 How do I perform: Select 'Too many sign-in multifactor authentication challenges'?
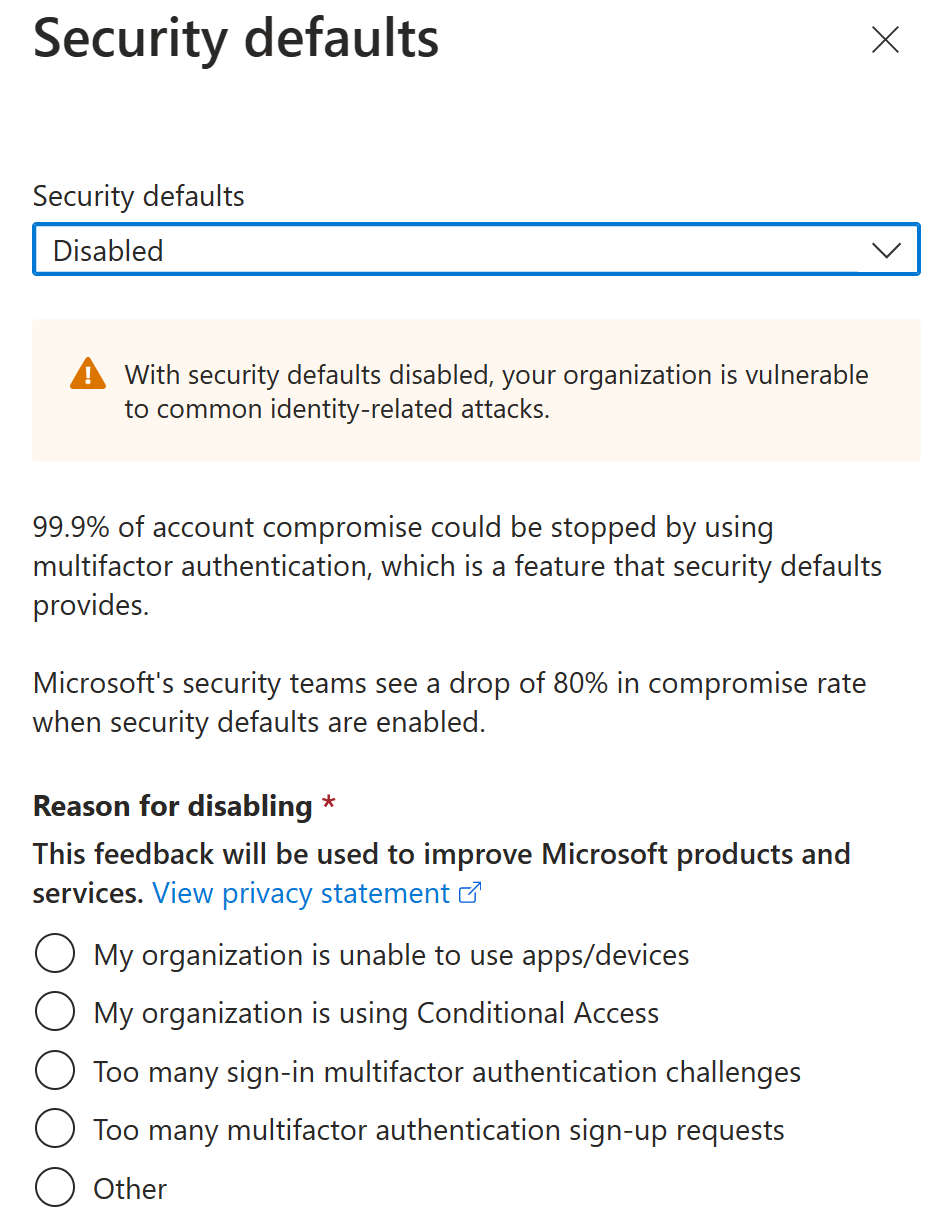coord(55,1072)
